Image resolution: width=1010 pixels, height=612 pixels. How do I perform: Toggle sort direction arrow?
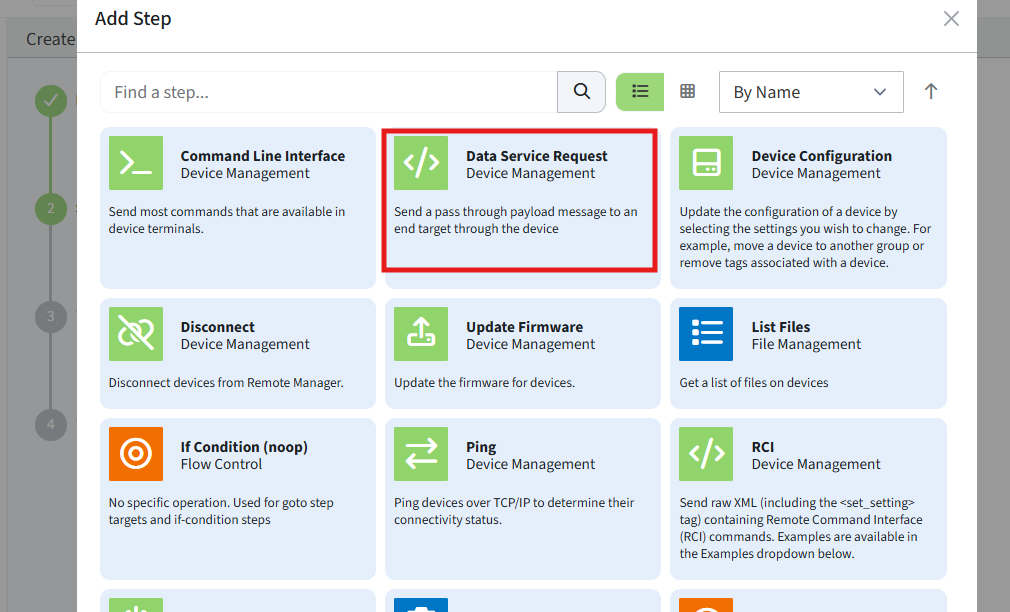pos(931,92)
